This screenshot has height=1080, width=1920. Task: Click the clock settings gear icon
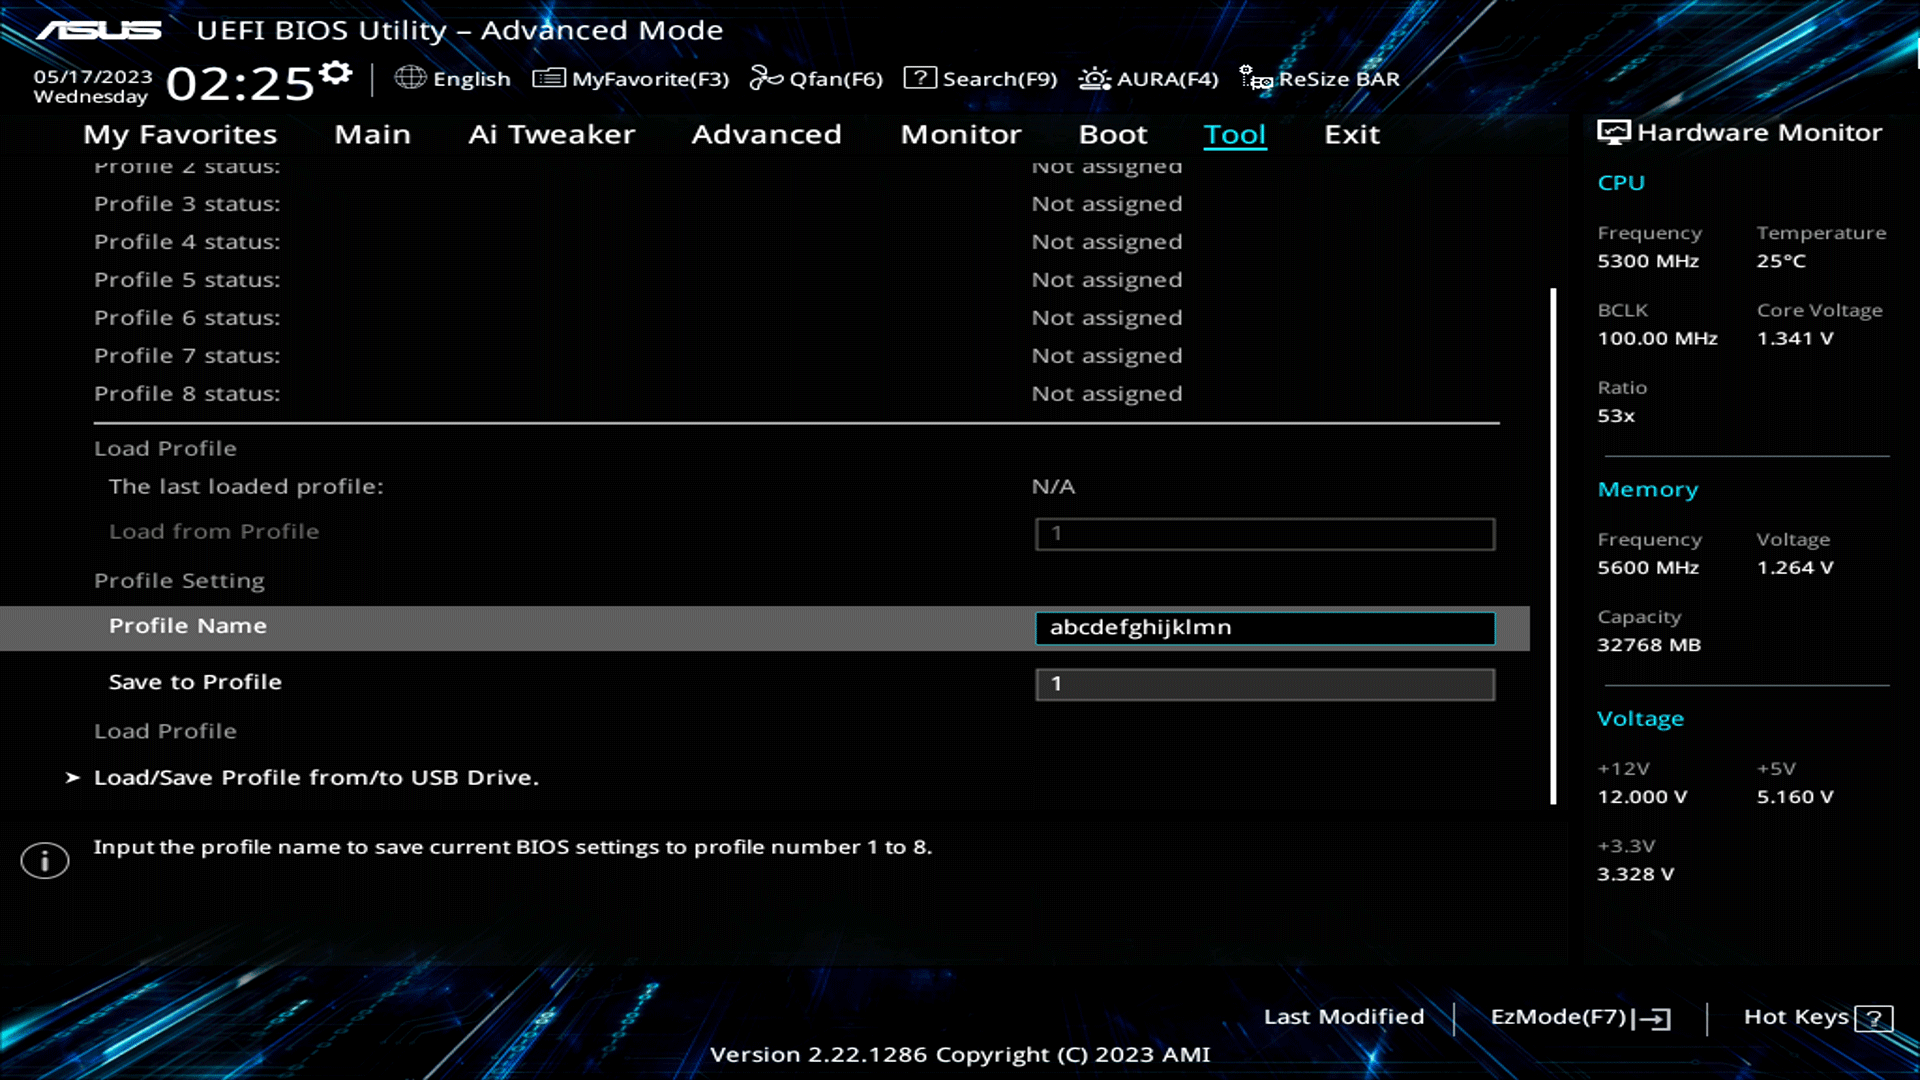(335, 70)
